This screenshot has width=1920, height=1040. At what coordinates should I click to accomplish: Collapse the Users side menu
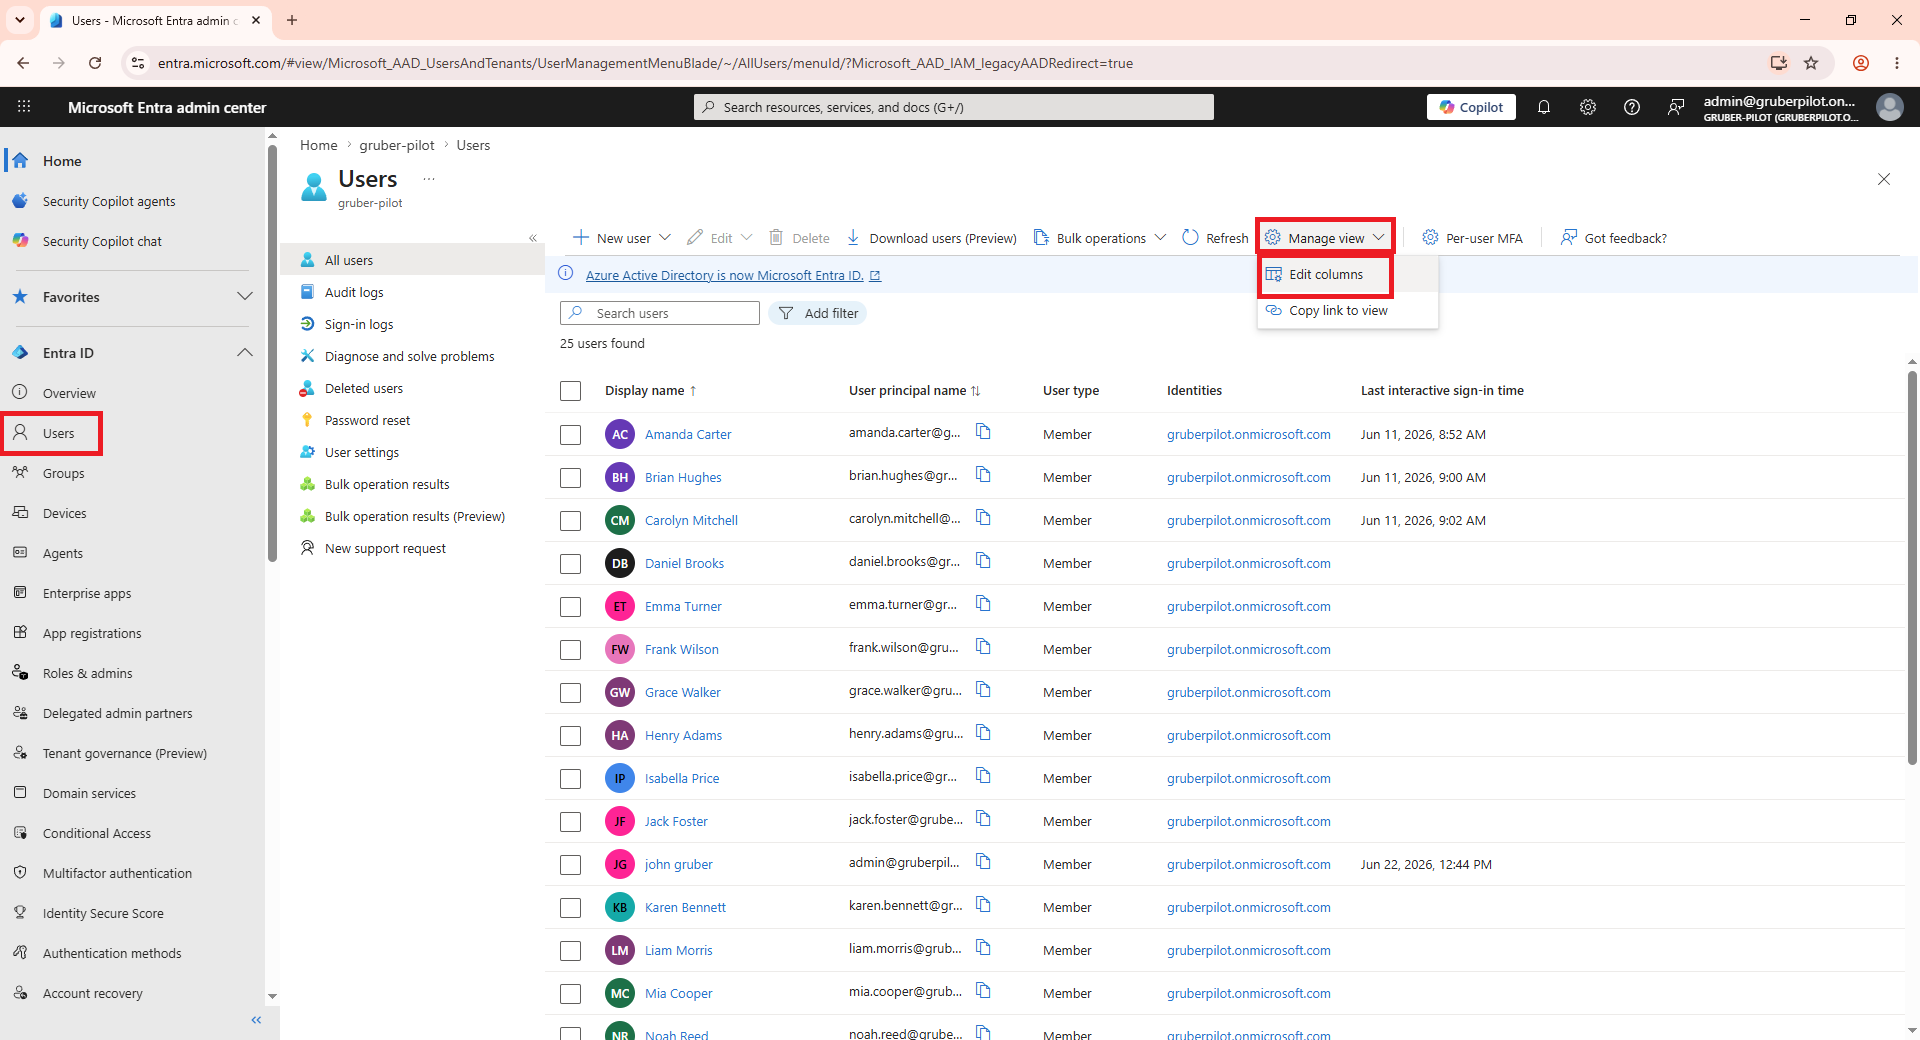(x=533, y=238)
